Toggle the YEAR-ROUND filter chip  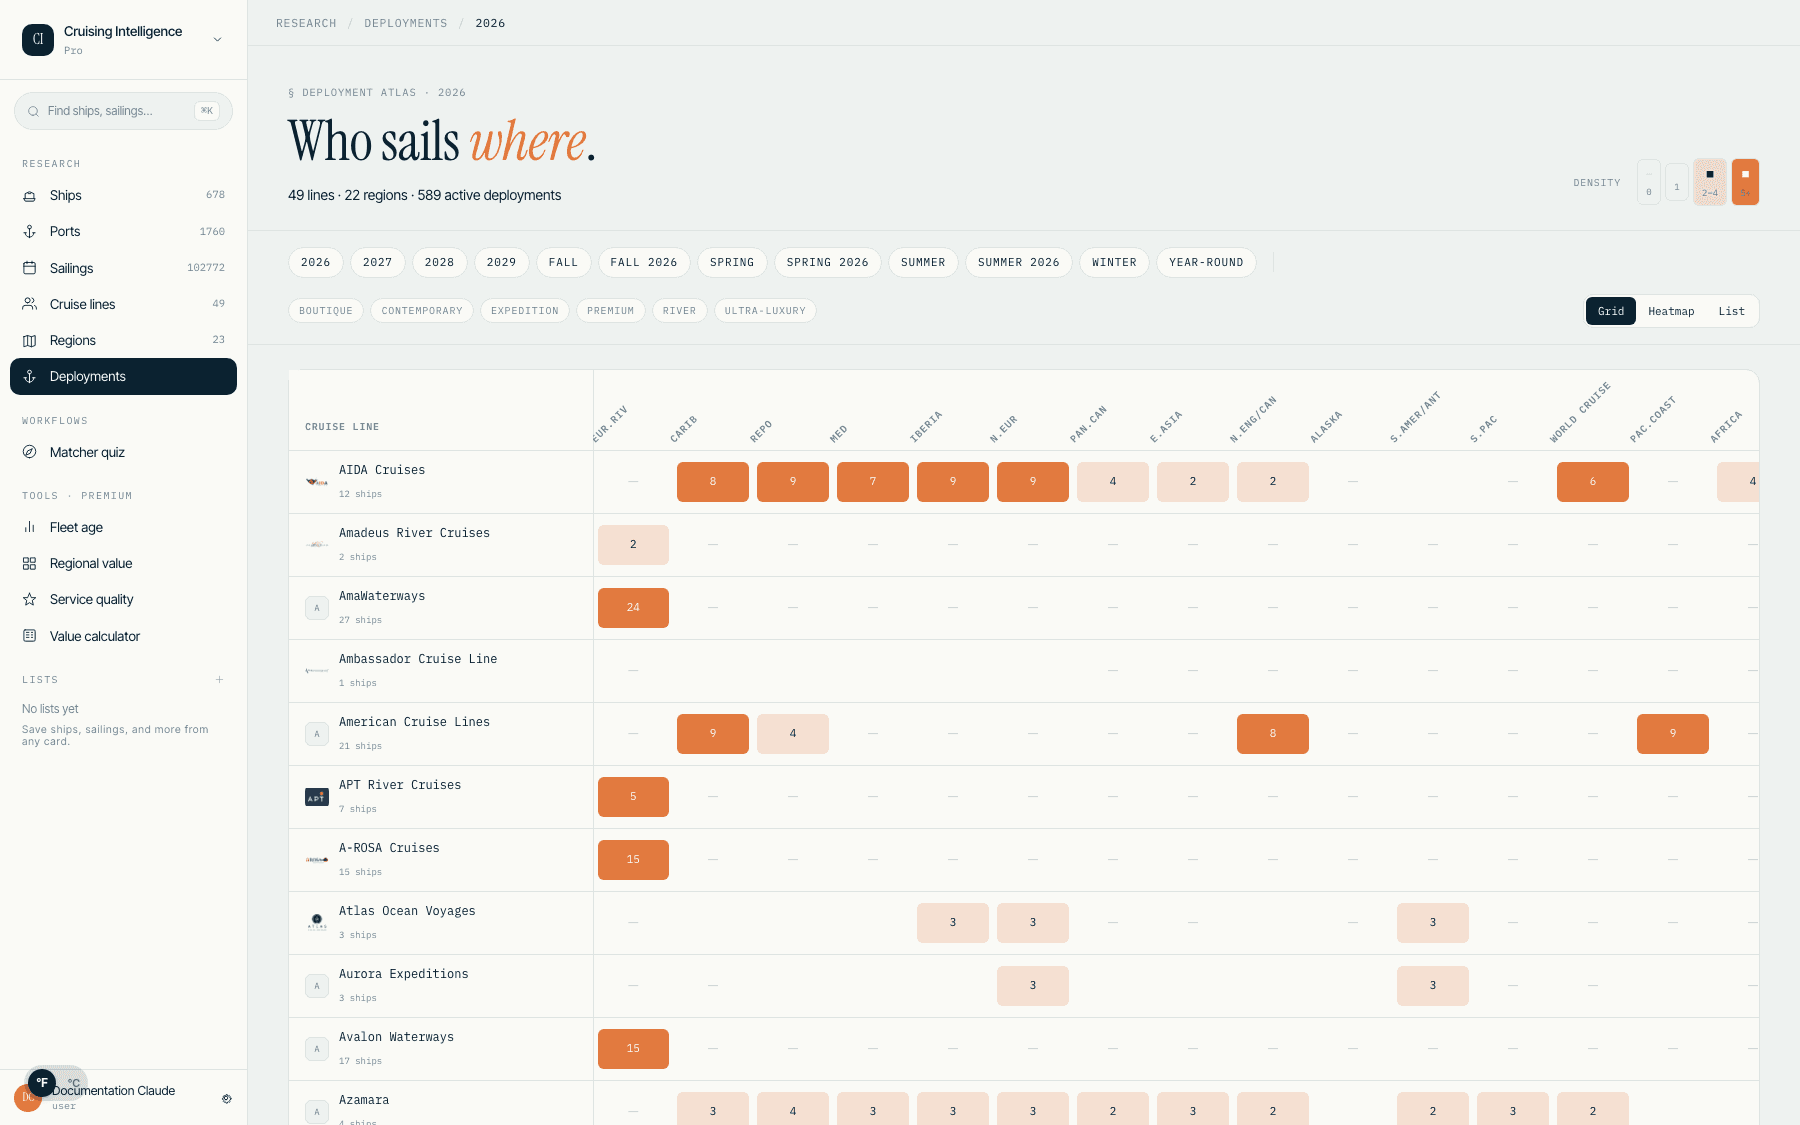point(1206,263)
